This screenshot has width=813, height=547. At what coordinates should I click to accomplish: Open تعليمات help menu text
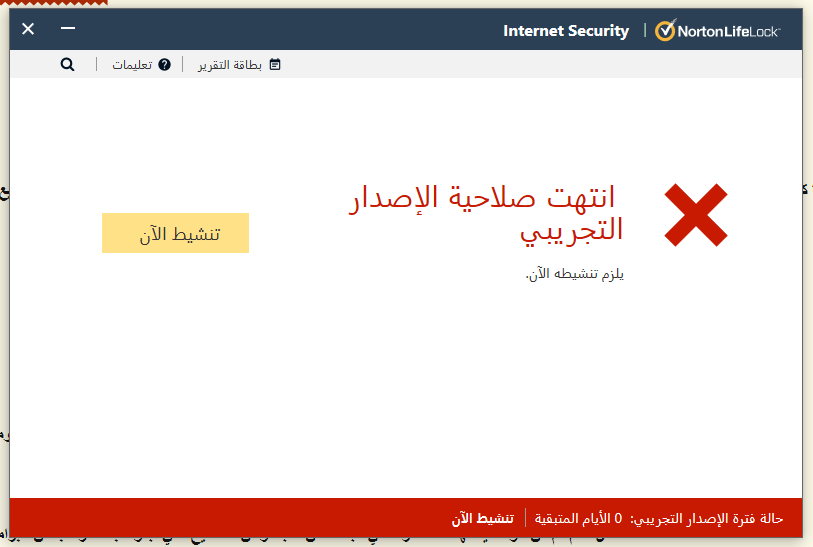(132, 65)
